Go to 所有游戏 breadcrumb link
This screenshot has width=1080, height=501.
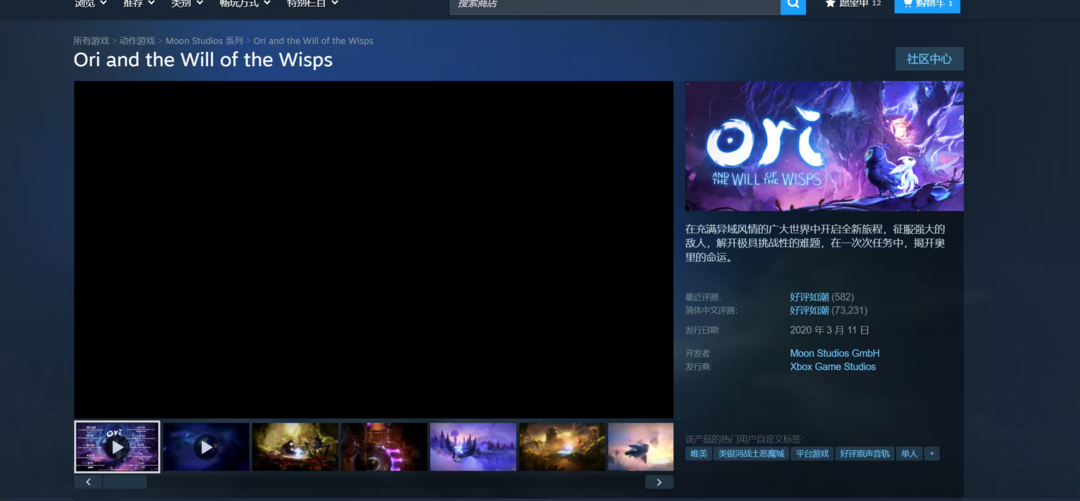(91, 41)
